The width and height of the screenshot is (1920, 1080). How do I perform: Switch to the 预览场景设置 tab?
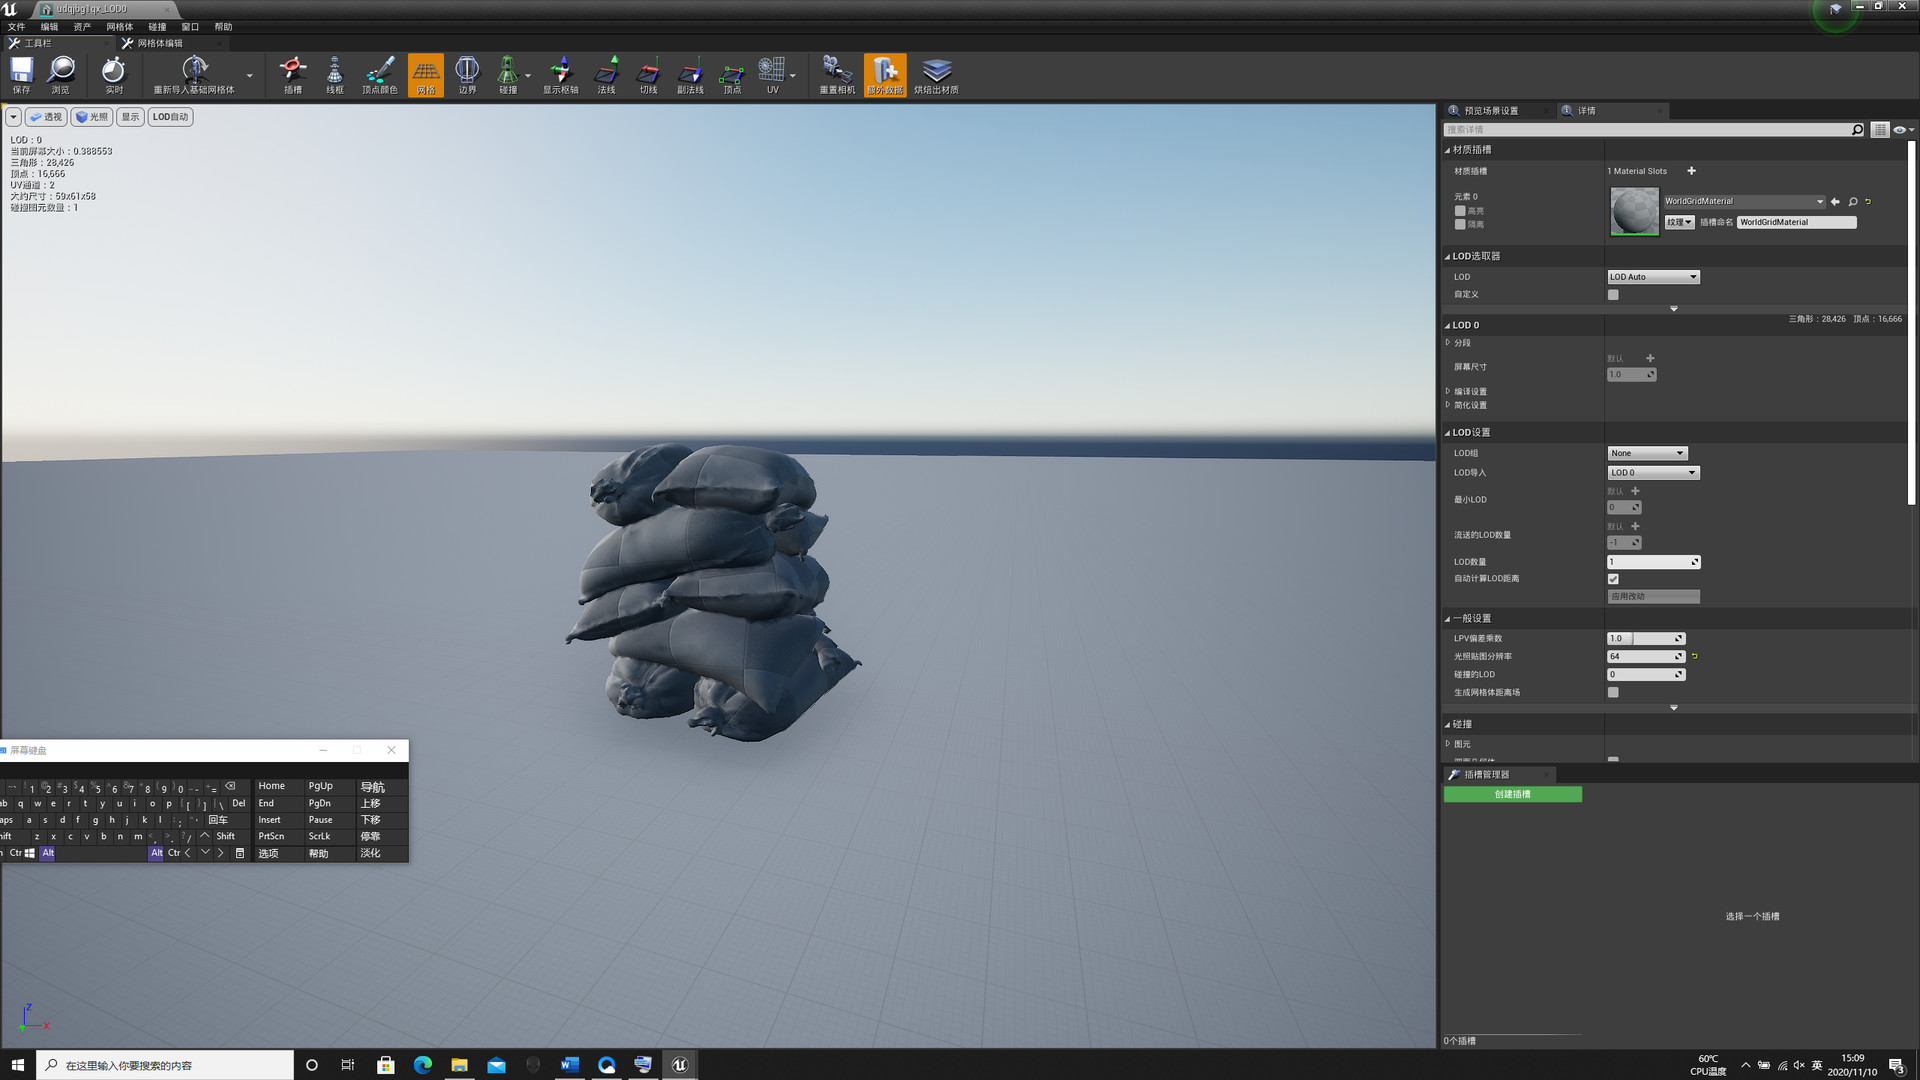click(1490, 111)
